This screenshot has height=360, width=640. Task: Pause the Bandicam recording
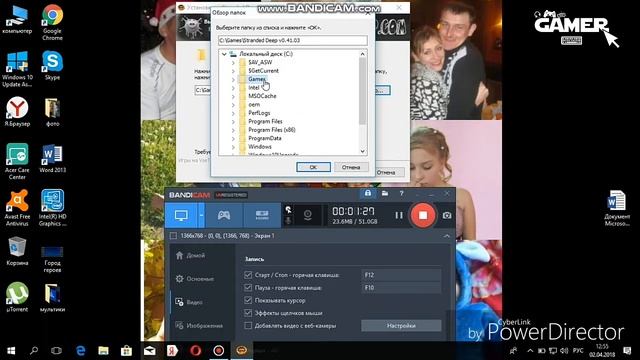(399, 215)
